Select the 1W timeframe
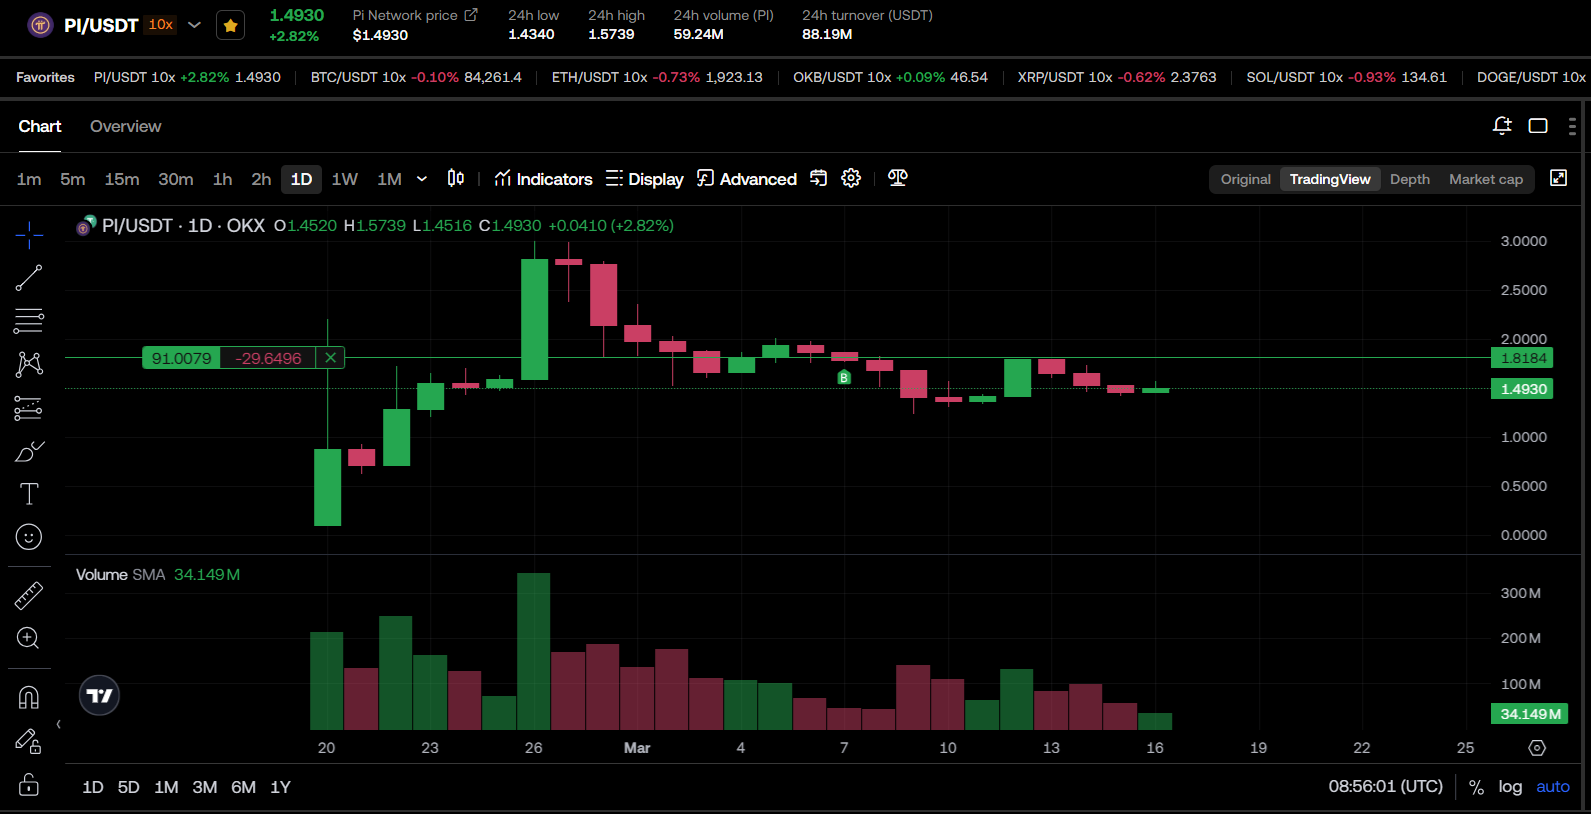This screenshot has height=814, width=1591. 344,179
